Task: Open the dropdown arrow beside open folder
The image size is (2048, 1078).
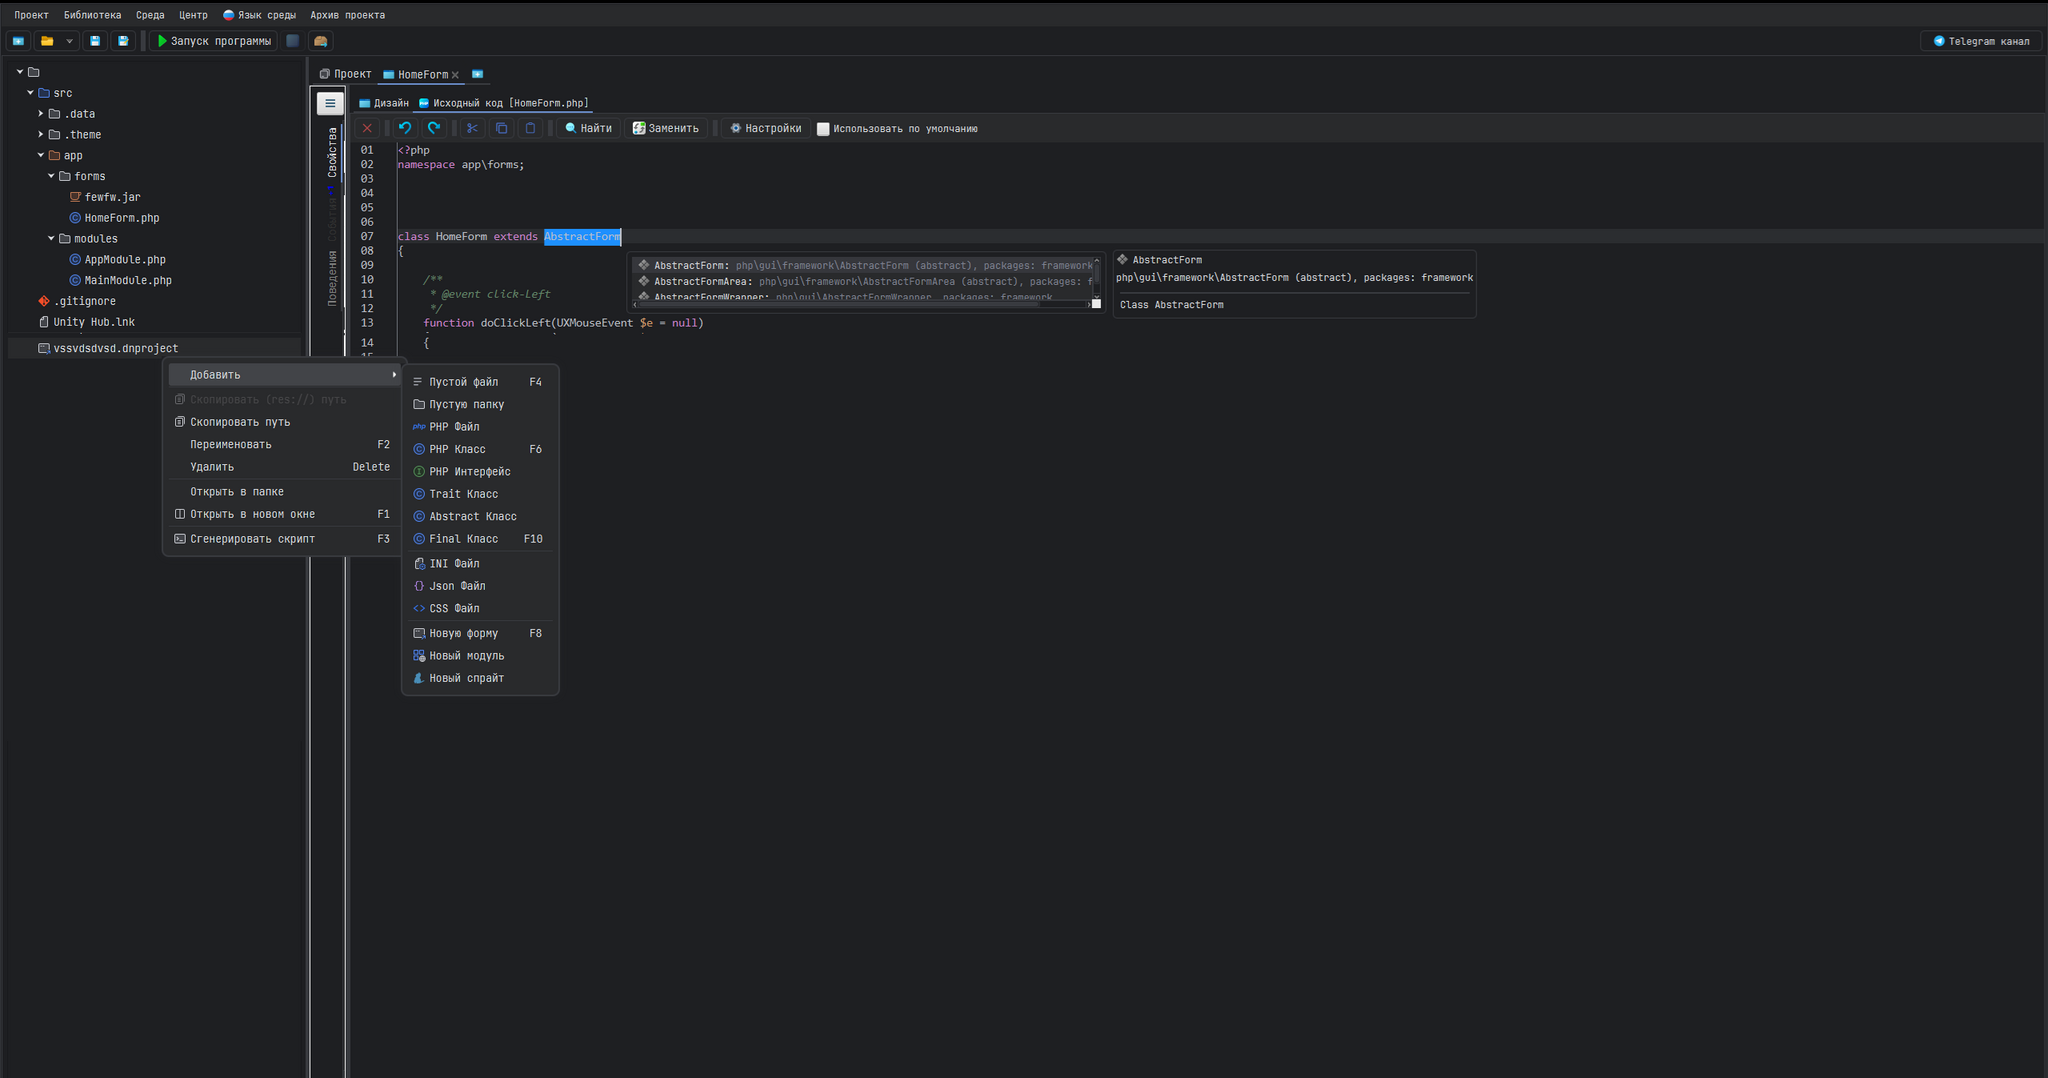Action: click(x=69, y=41)
